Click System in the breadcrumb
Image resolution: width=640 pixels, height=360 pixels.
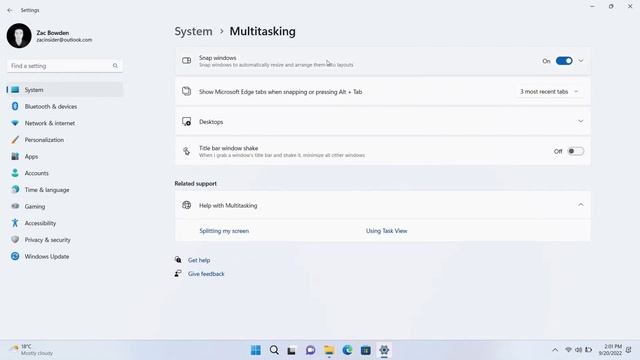[193, 31]
